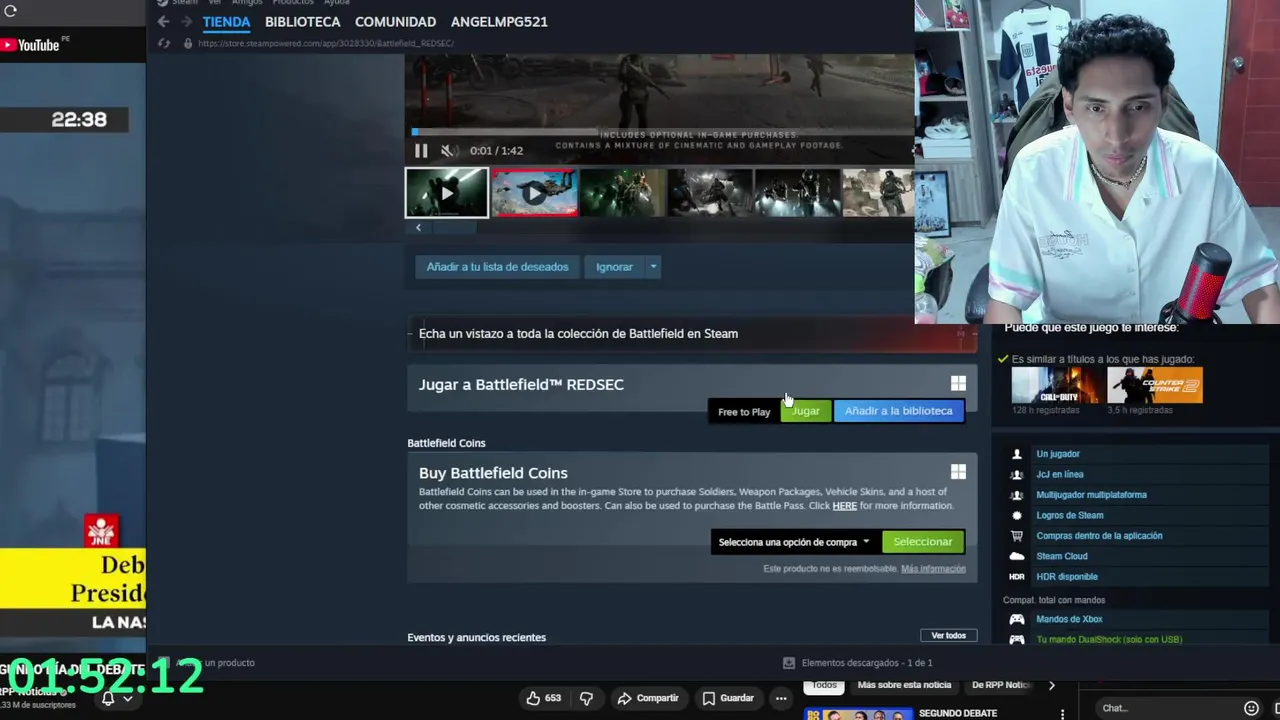Viewport: 1280px width, 720px height.
Task: Select the first trailer thumbnail
Action: (x=447, y=193)
